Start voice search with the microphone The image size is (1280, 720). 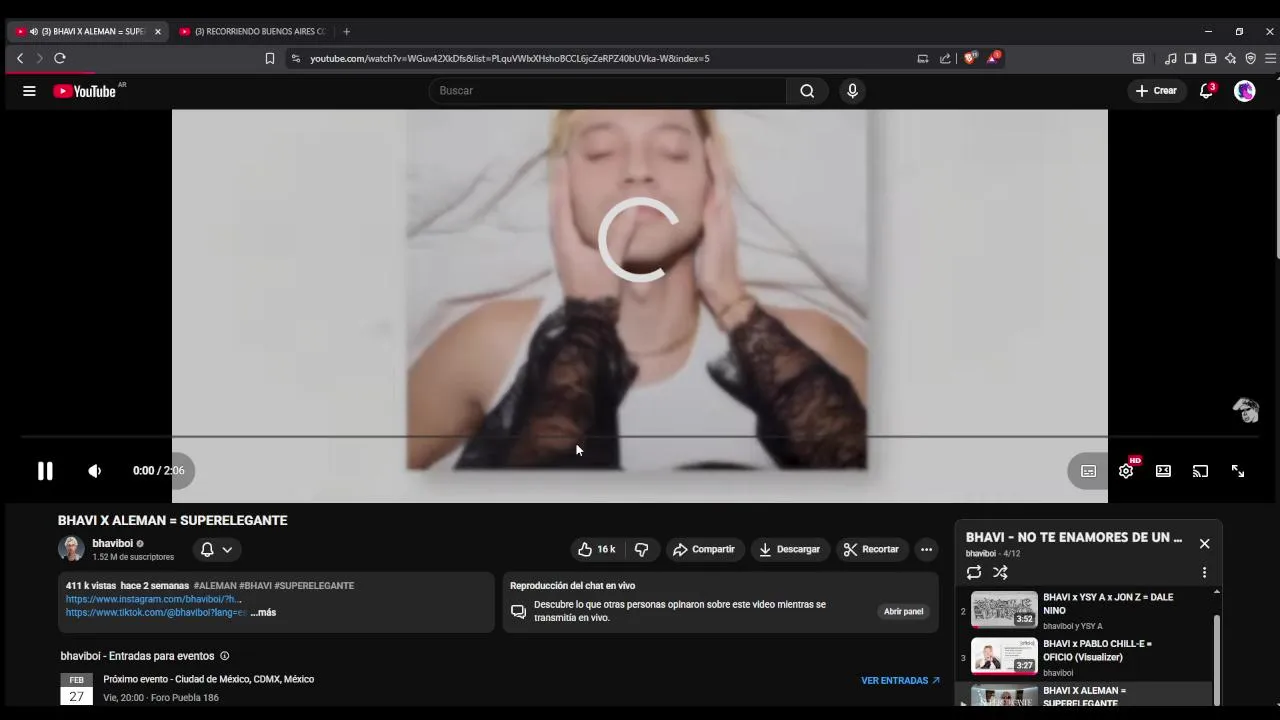852,91
